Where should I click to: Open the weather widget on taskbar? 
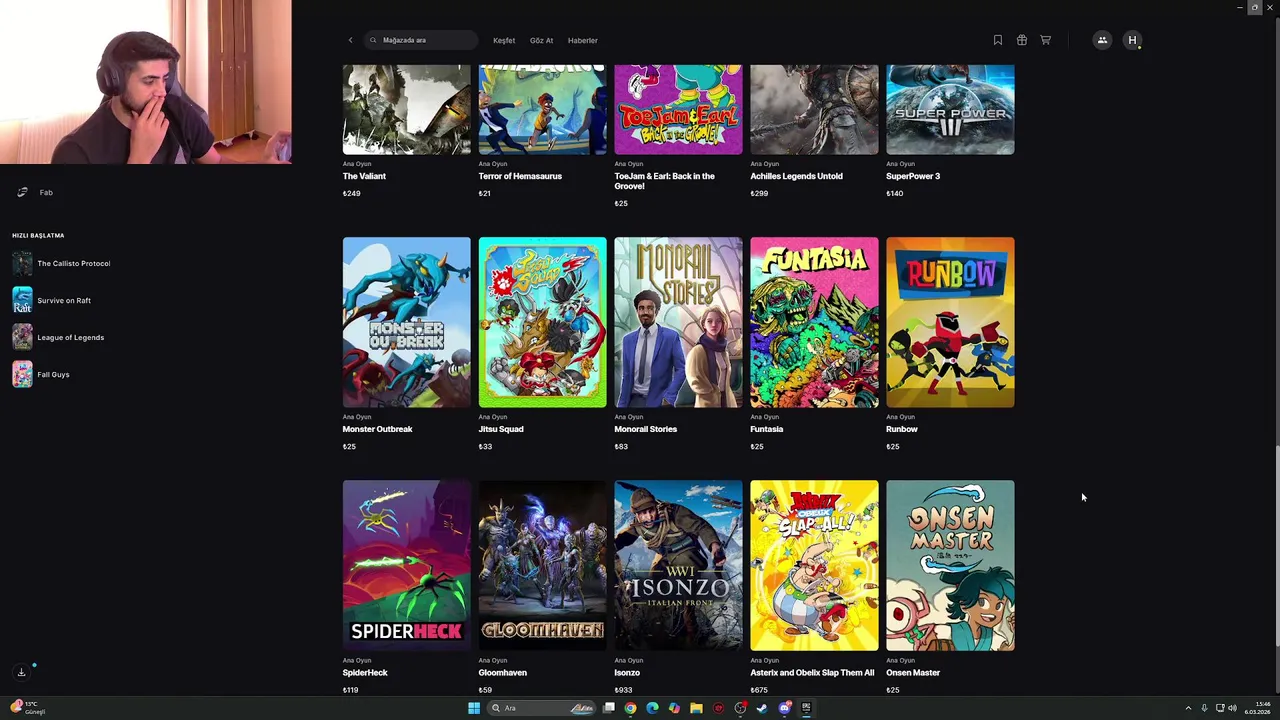point(28,708)
